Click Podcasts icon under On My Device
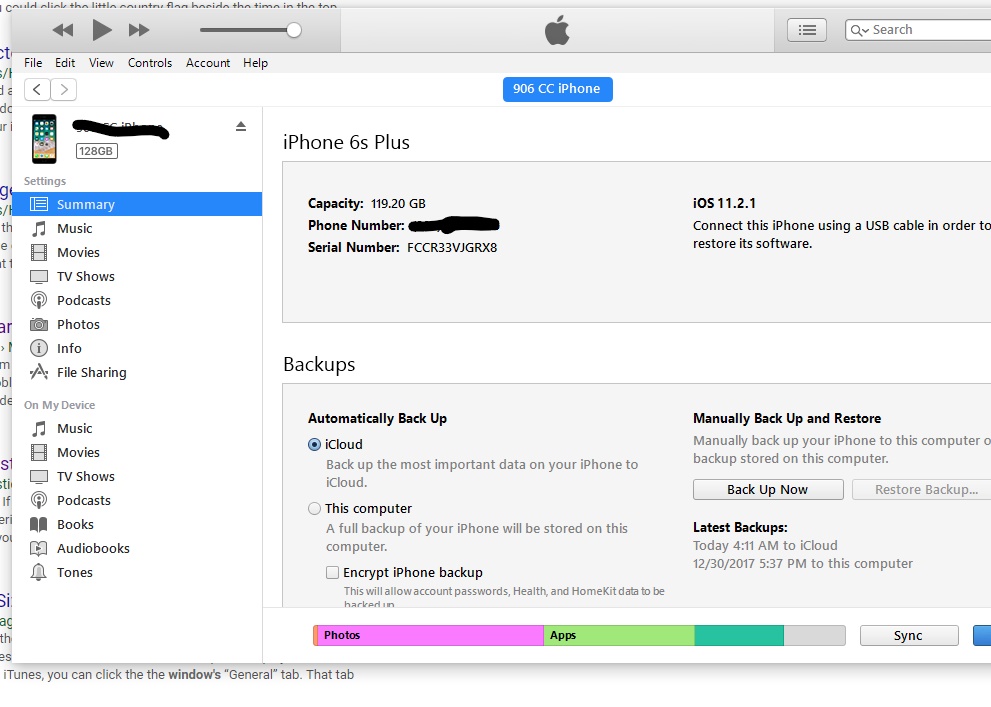 39,500
